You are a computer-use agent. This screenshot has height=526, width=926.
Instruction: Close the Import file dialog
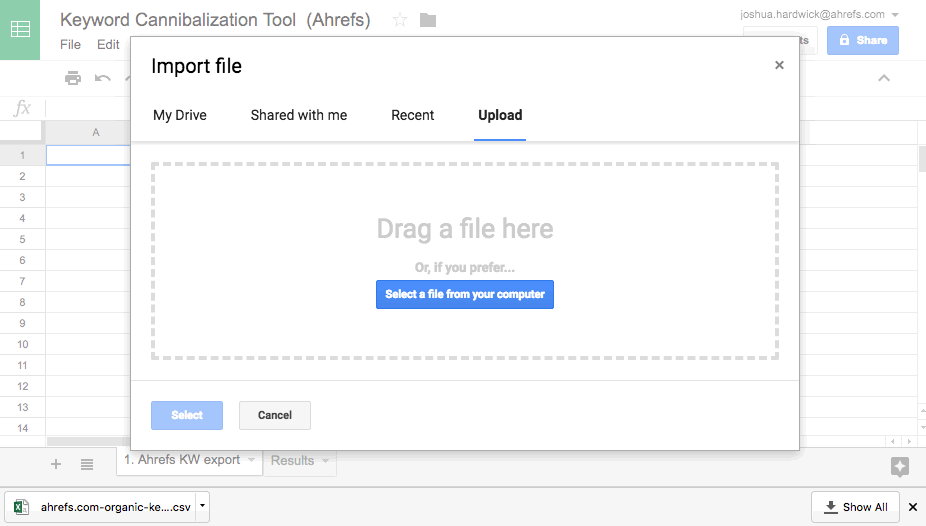click(779, 66)
